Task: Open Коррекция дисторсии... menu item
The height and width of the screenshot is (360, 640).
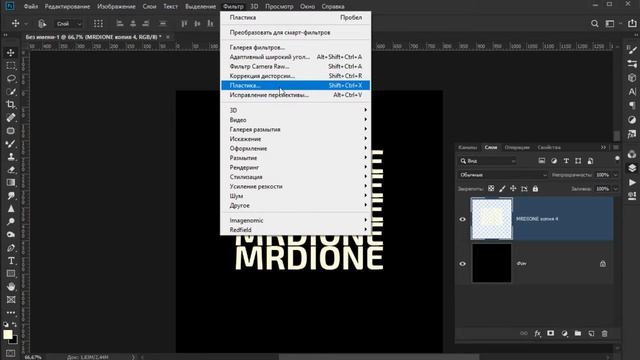Action: 296,76
